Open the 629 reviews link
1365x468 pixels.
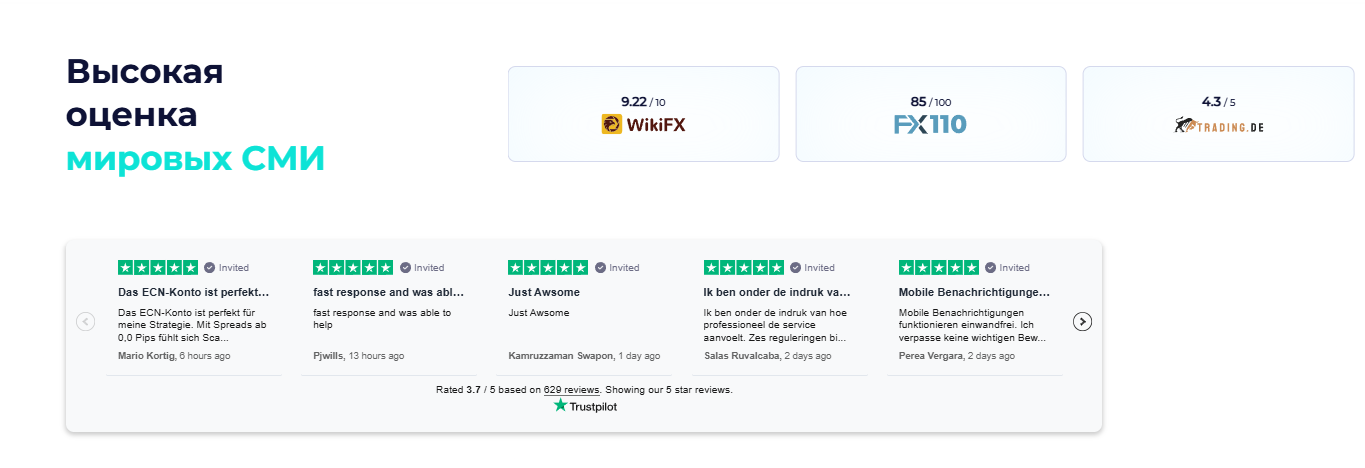pyautogui.click(x=572, y=390)
